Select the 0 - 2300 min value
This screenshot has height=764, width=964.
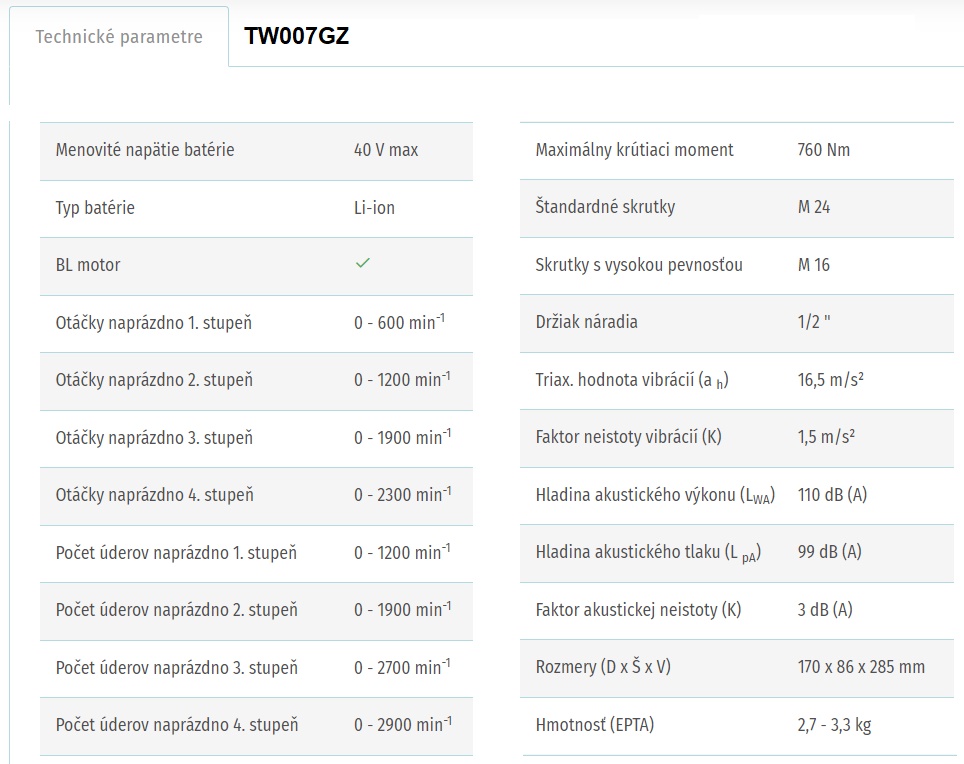[402, 494]
